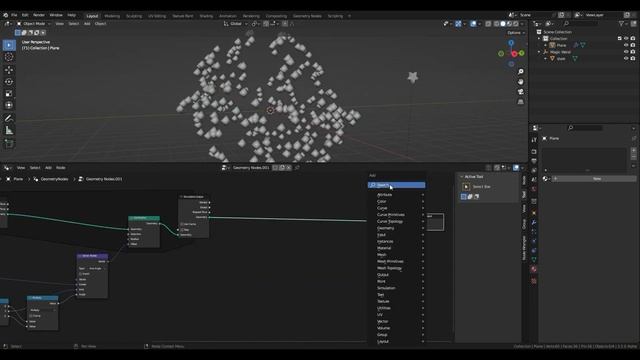This screenshot has width=640, height=360.
Task: Toggle Collection exclude checkbox in outliner
Action: (x=619, y=38)
